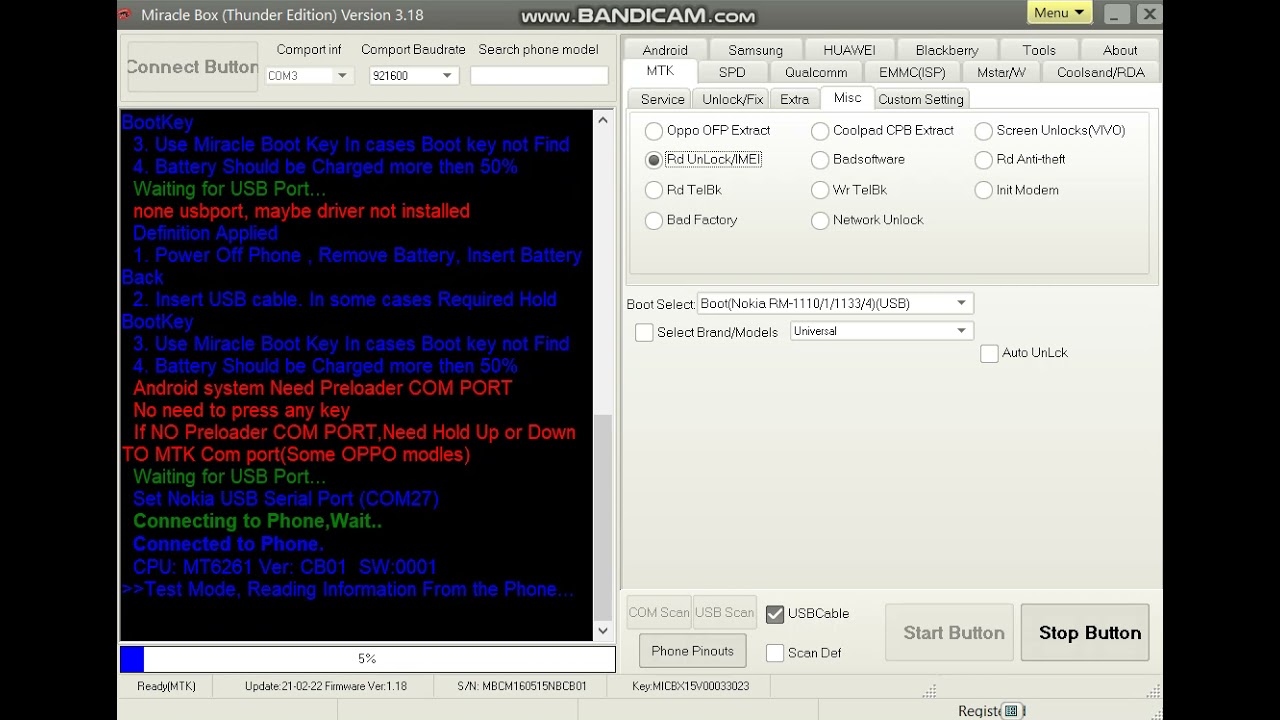1280x720 pixels.
Task: Open the Blackberry tab
Action: pyautogui.click(x=947, y=50)
